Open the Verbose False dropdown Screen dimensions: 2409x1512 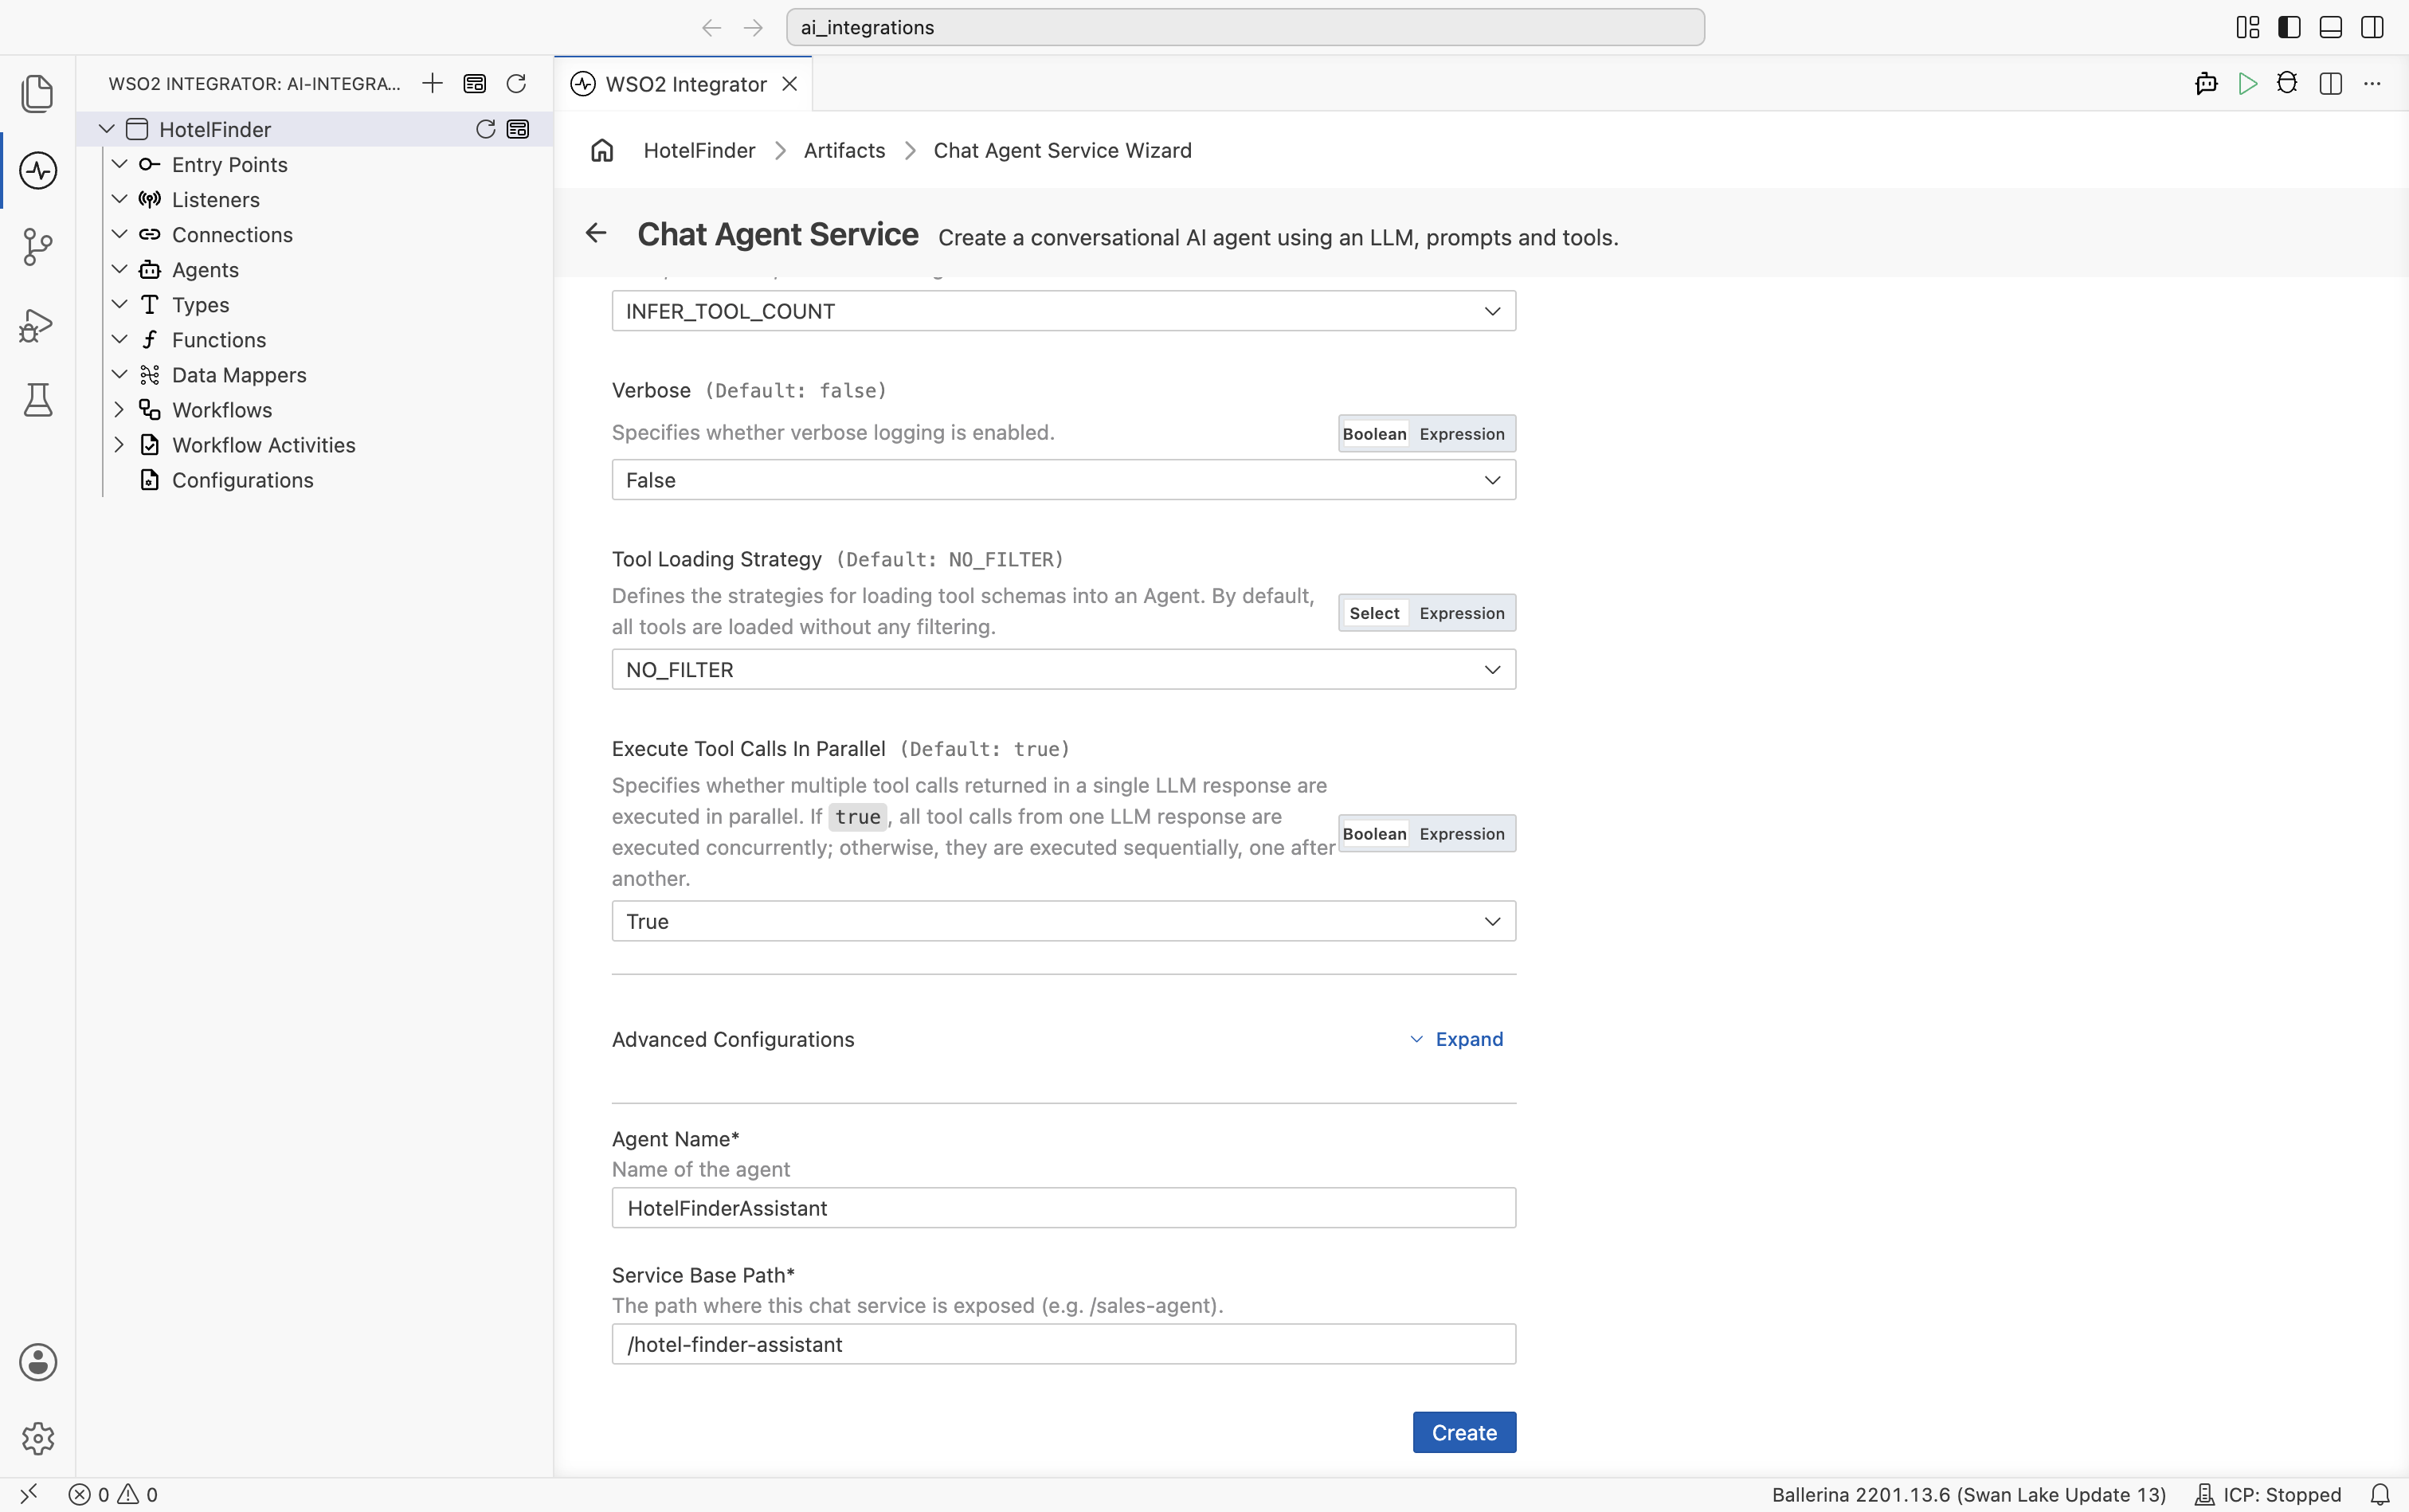pyautogui.click(x=1063, y=480)
